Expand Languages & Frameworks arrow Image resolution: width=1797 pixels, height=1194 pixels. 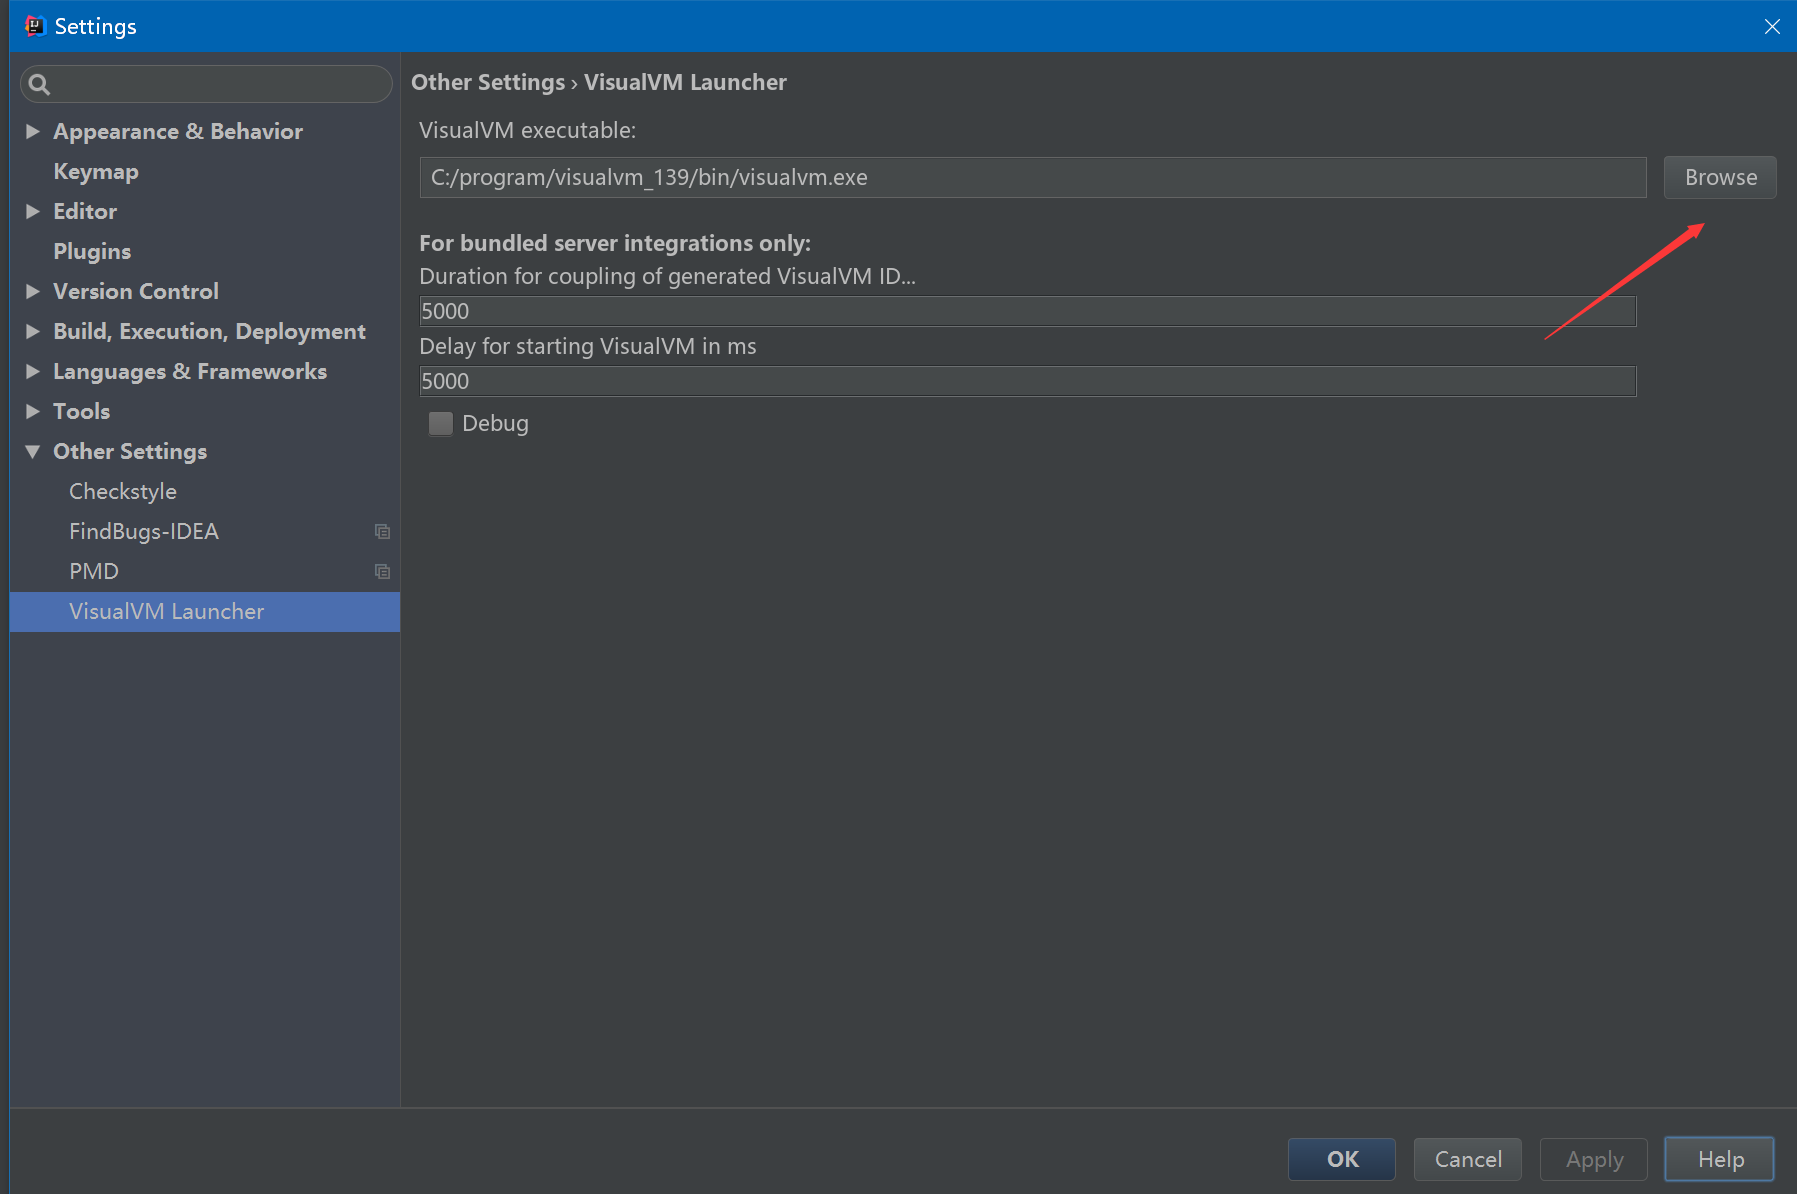click(33, 371)
